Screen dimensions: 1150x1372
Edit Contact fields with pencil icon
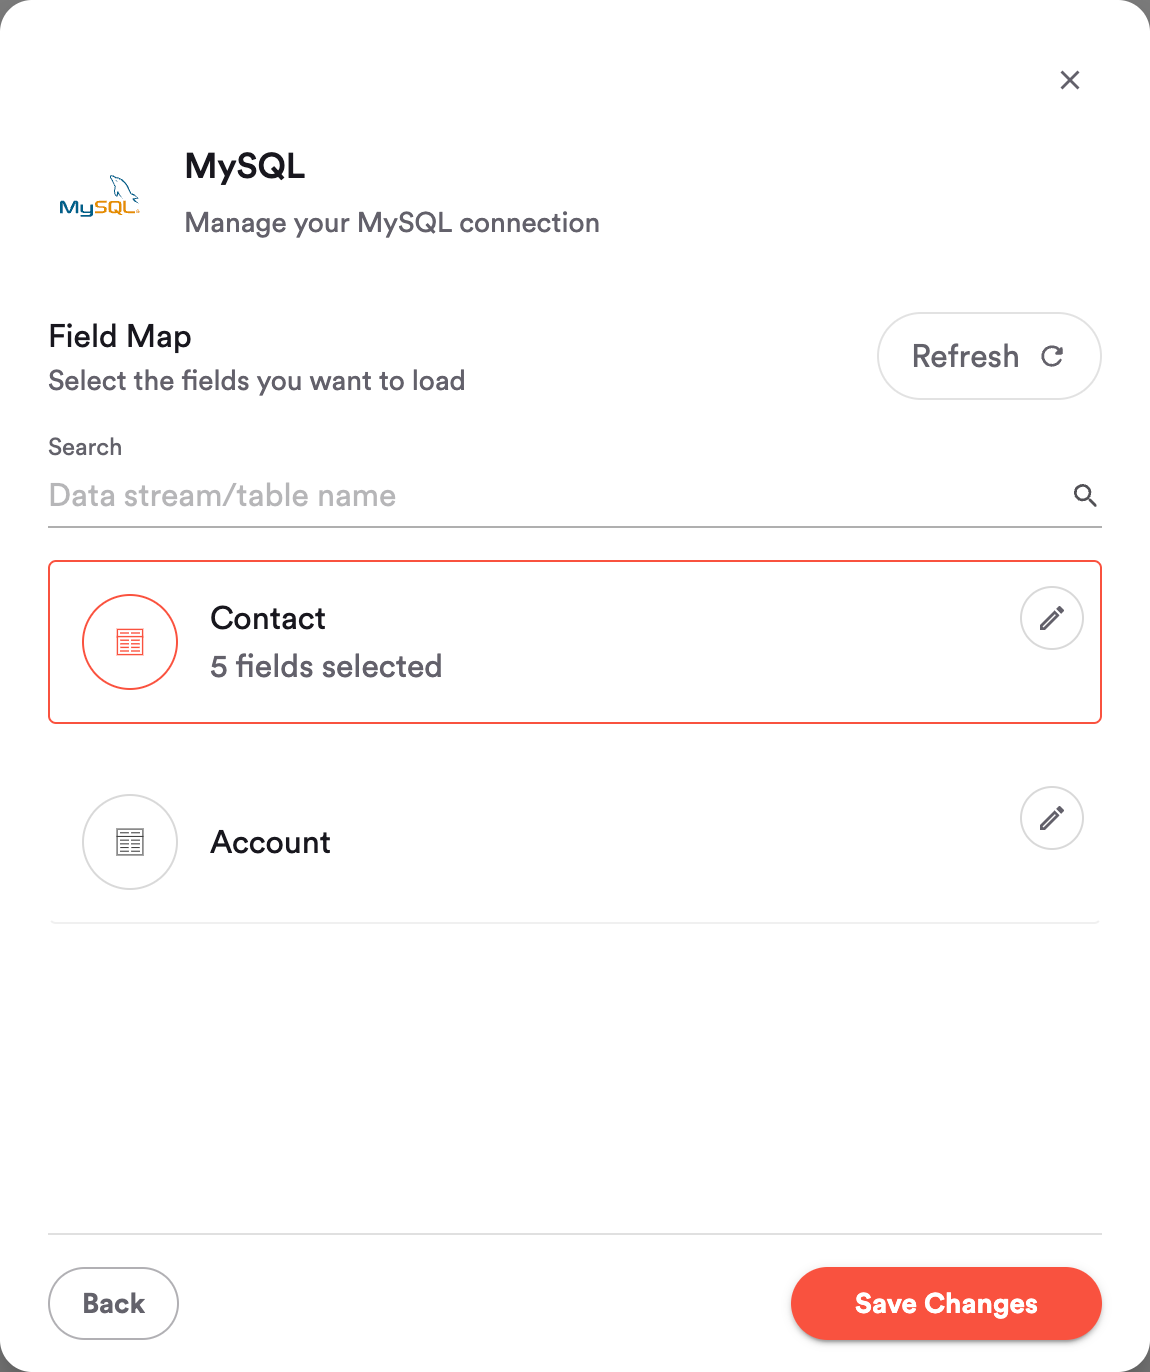point(1052,618)
